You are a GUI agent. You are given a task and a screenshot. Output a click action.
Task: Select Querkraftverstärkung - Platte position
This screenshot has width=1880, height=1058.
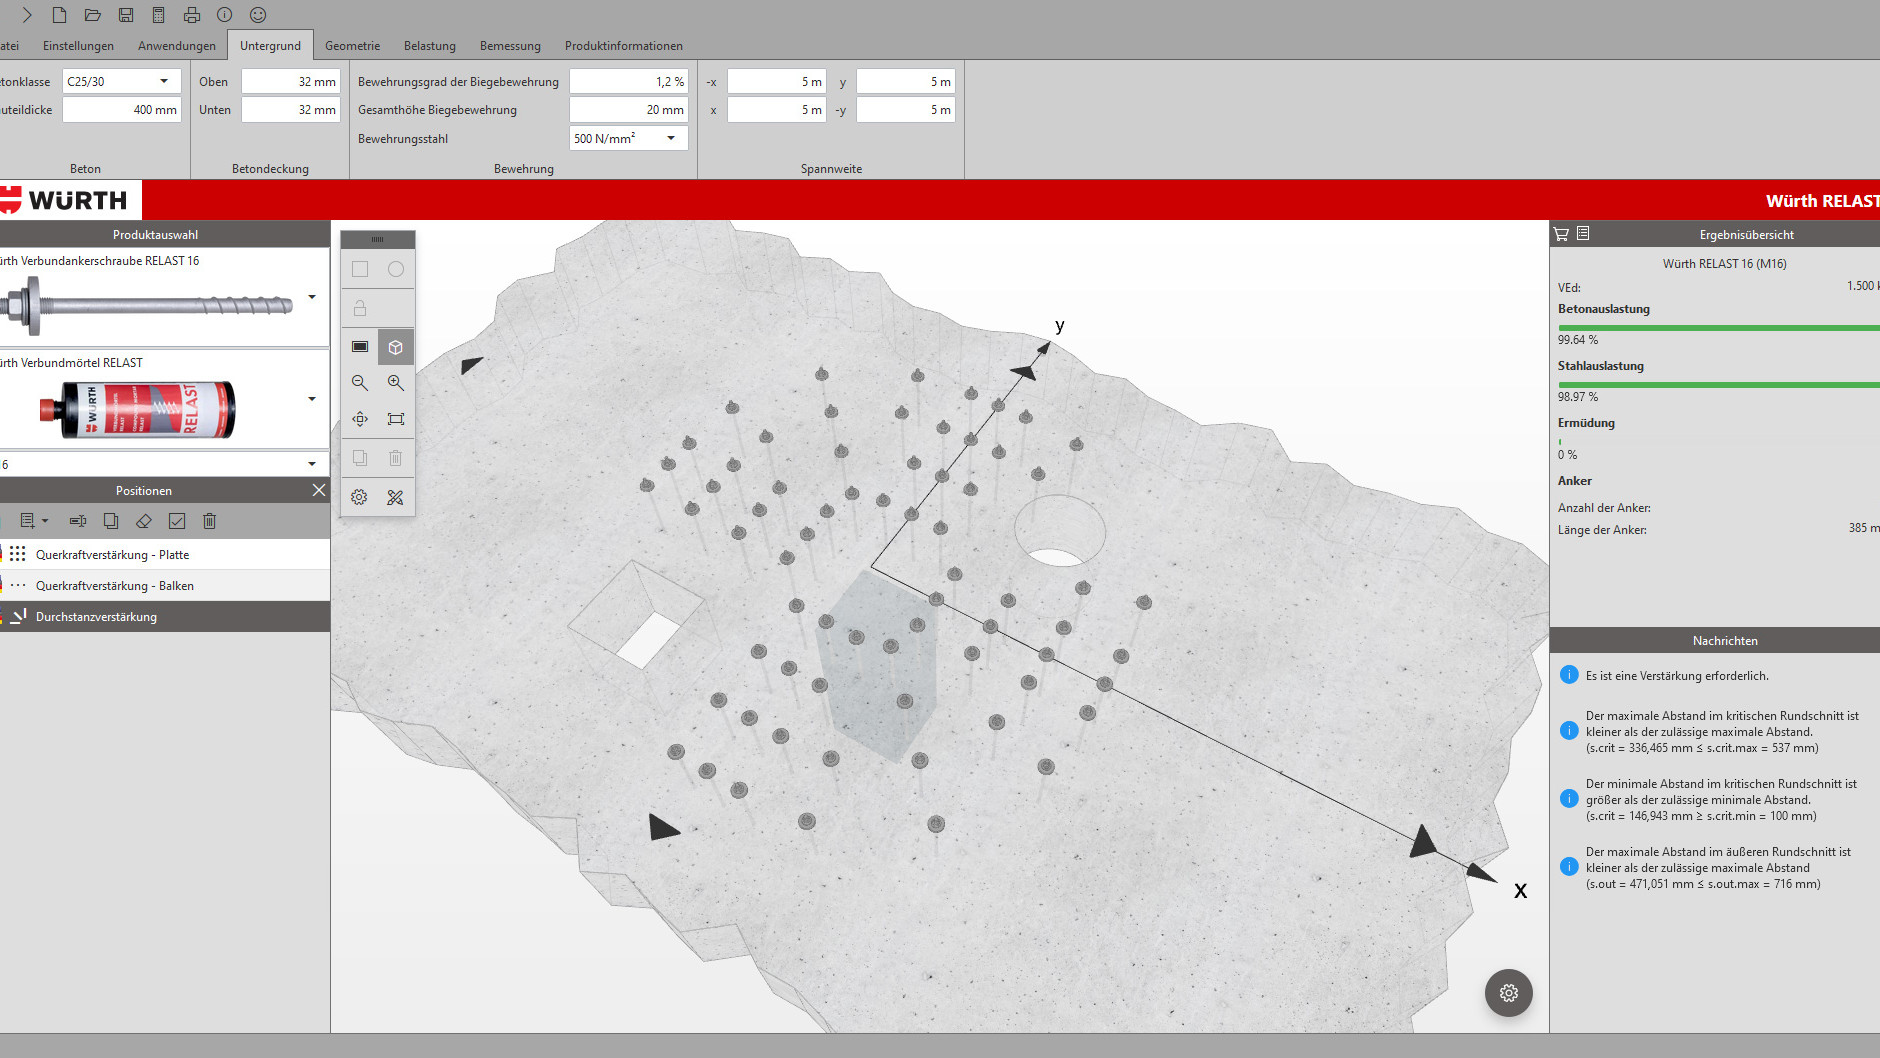click(x=165, y=554)
